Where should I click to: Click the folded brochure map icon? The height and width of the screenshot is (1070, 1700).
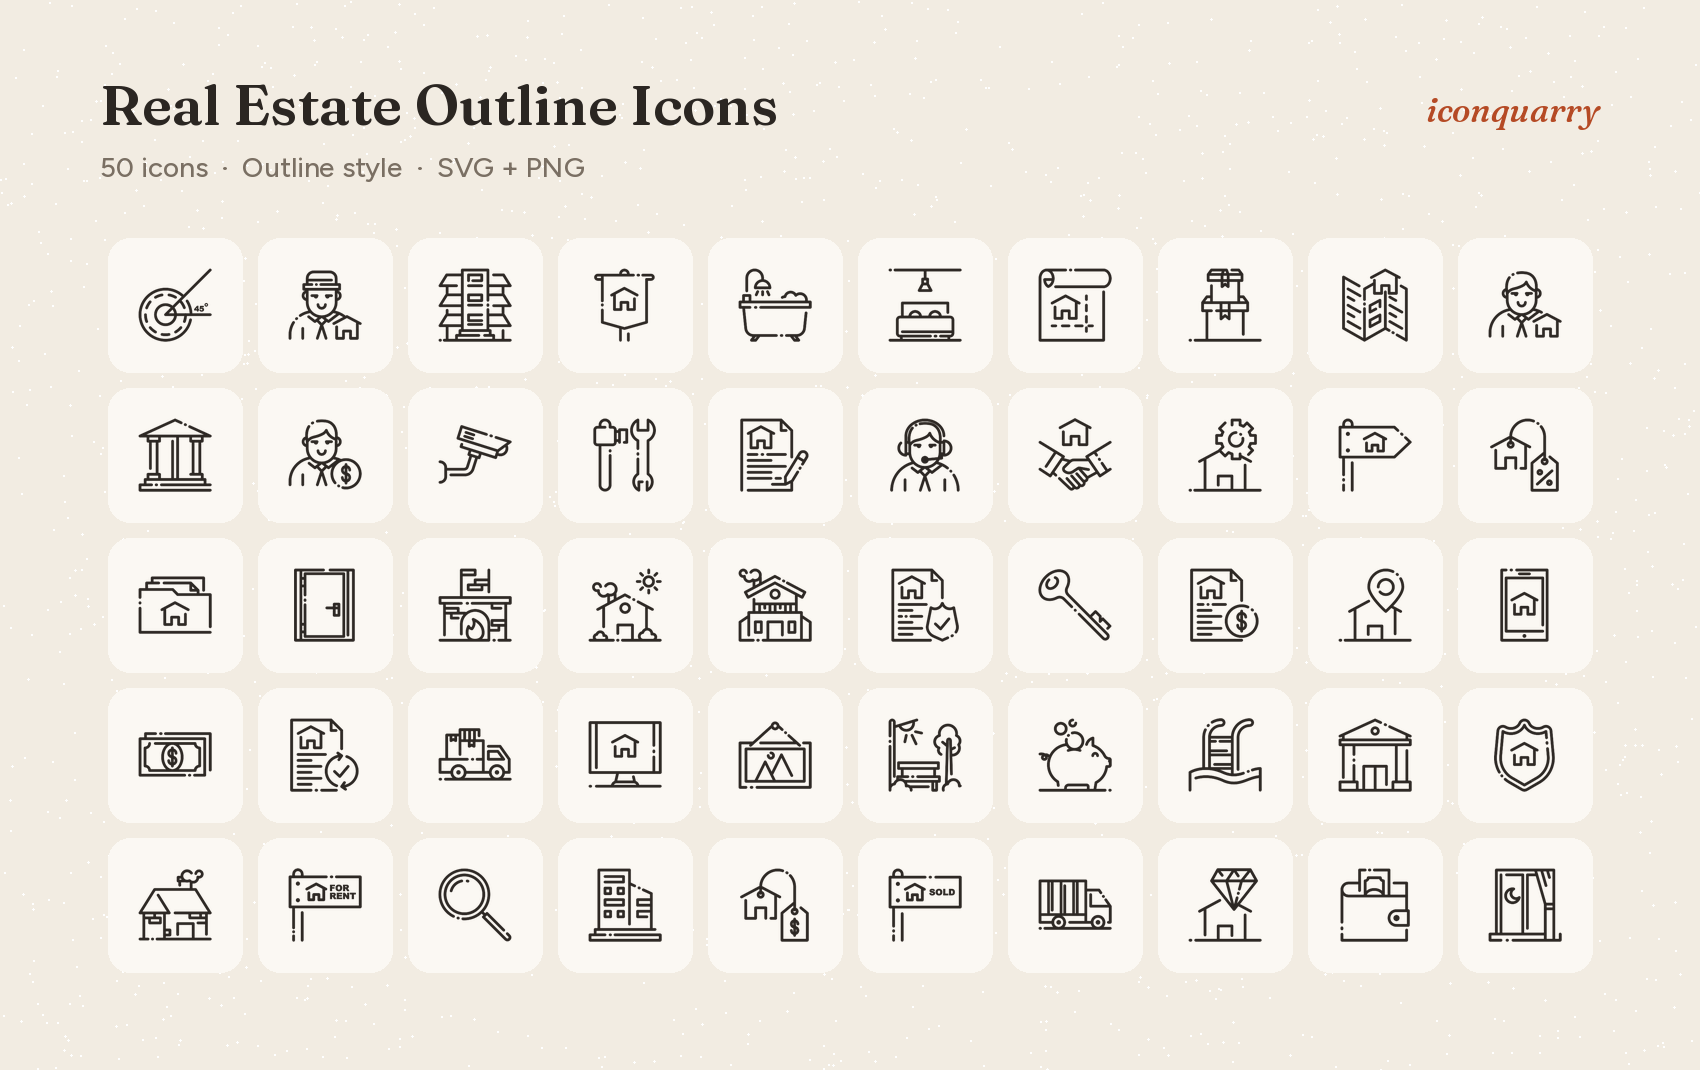(x=1375, y=305)
